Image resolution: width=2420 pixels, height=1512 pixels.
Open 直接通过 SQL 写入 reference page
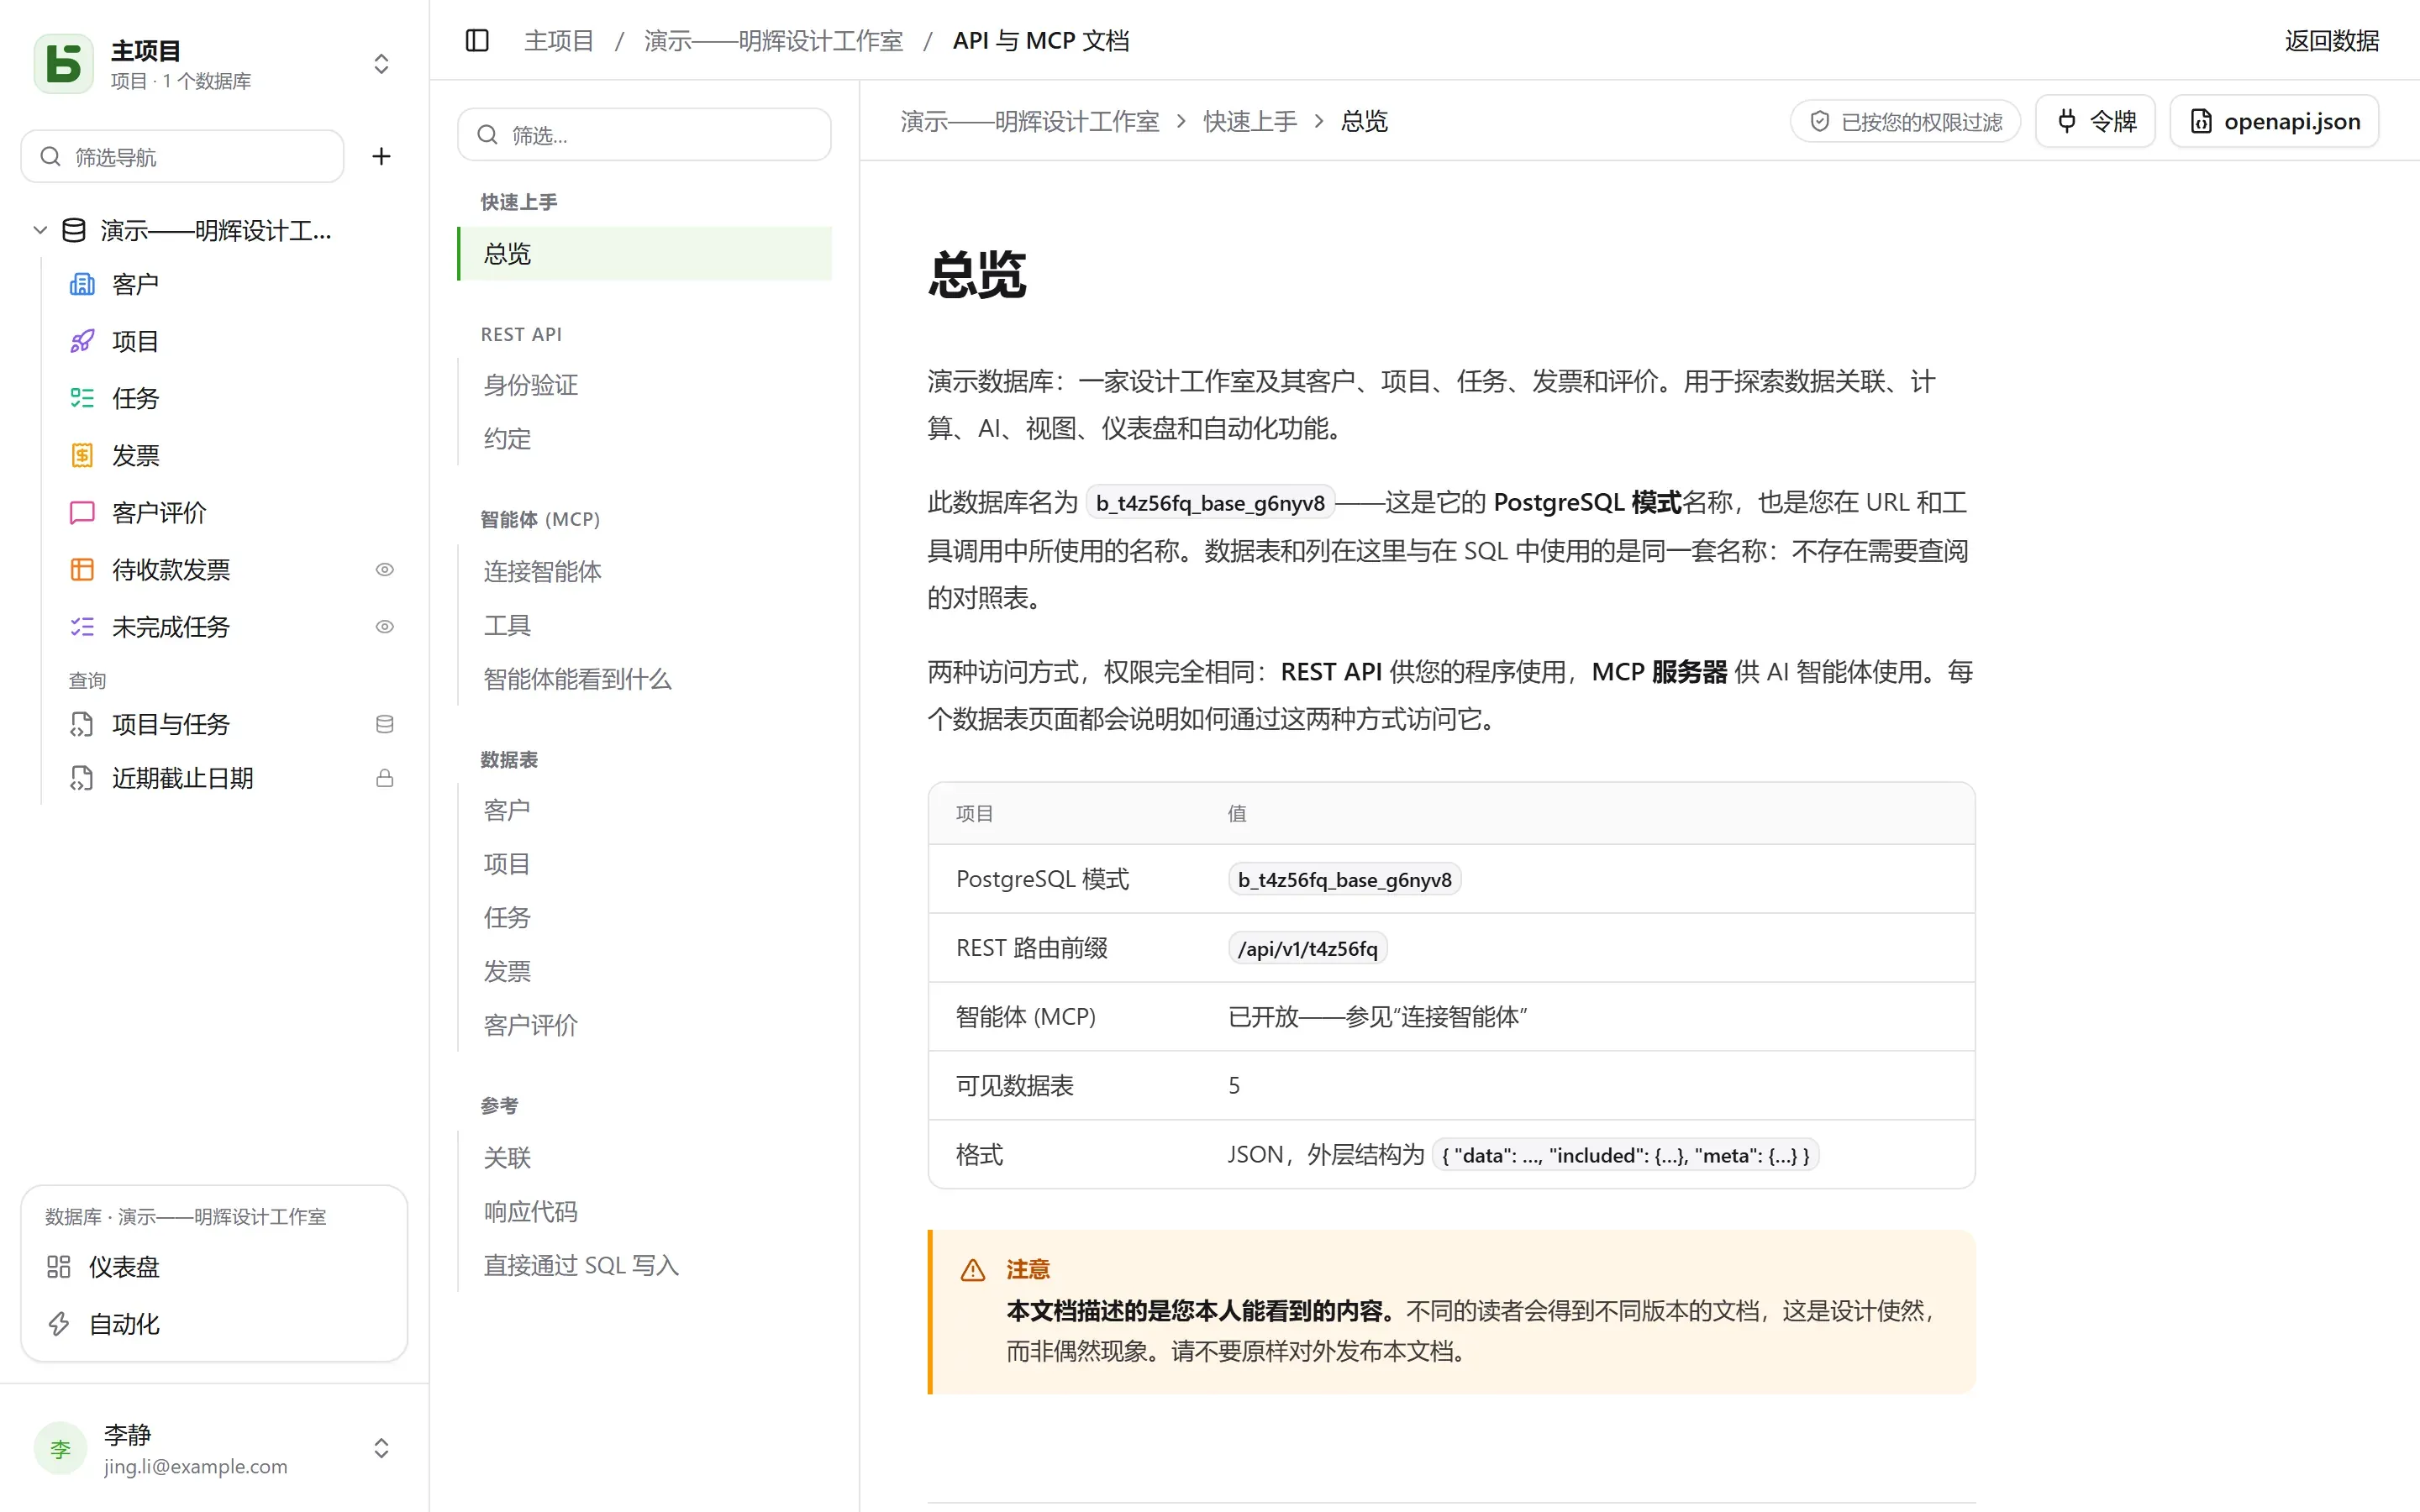[644, 1265]
